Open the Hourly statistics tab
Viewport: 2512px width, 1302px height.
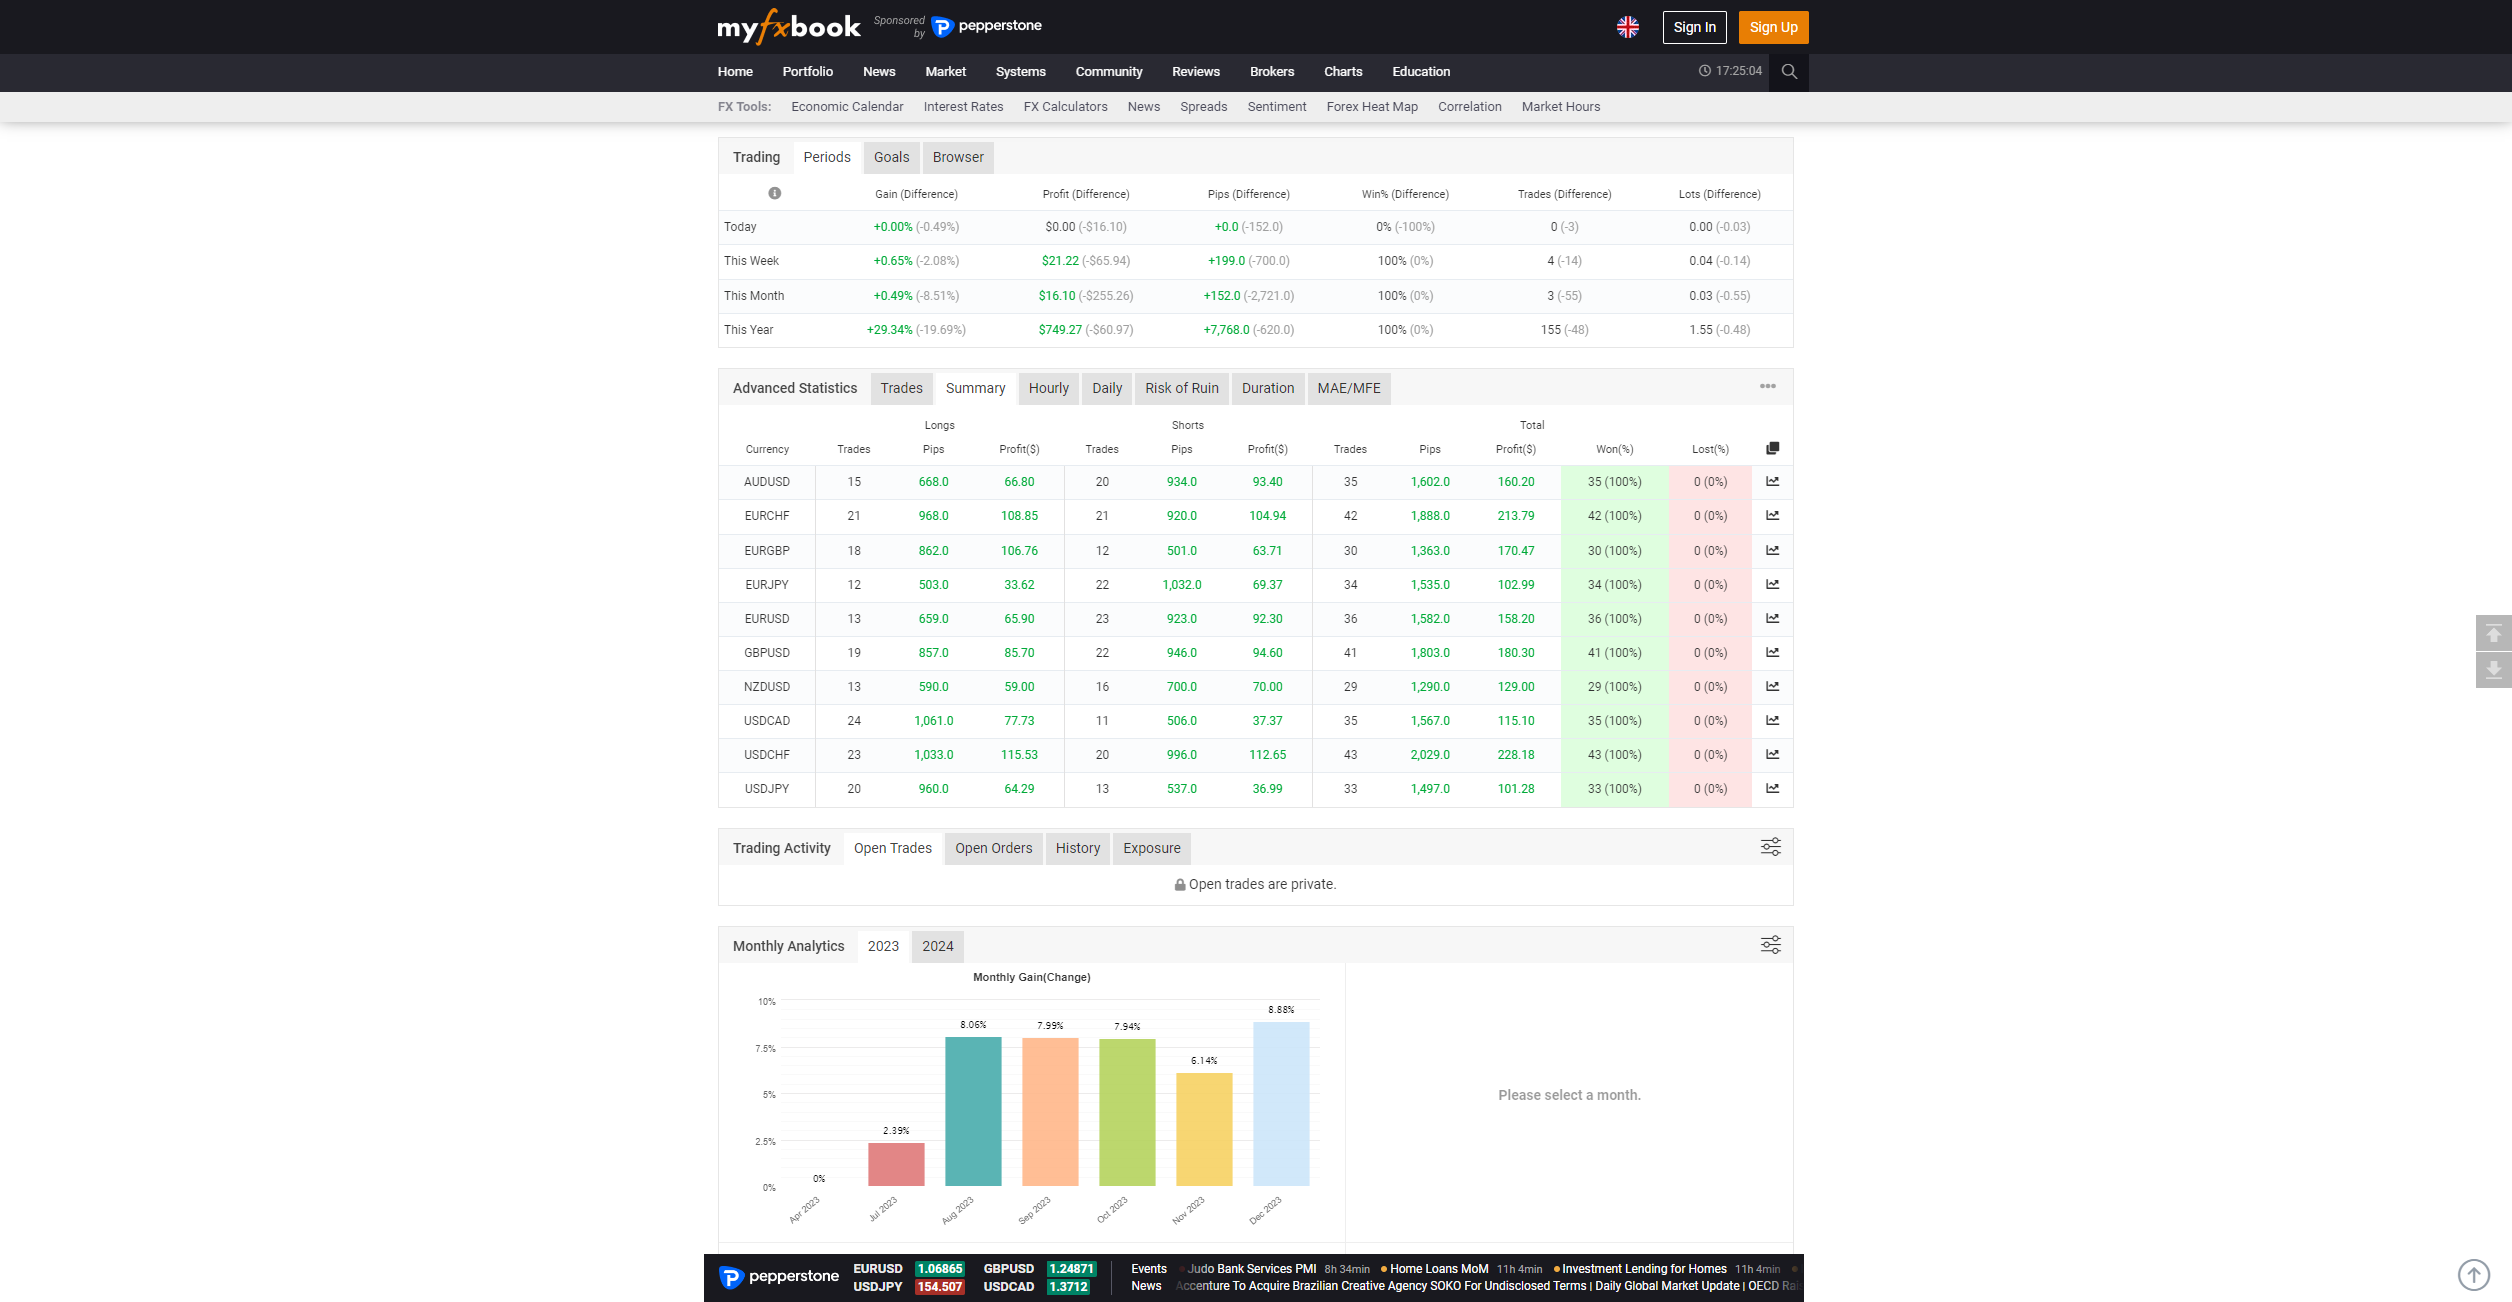tap(1048, 388)
